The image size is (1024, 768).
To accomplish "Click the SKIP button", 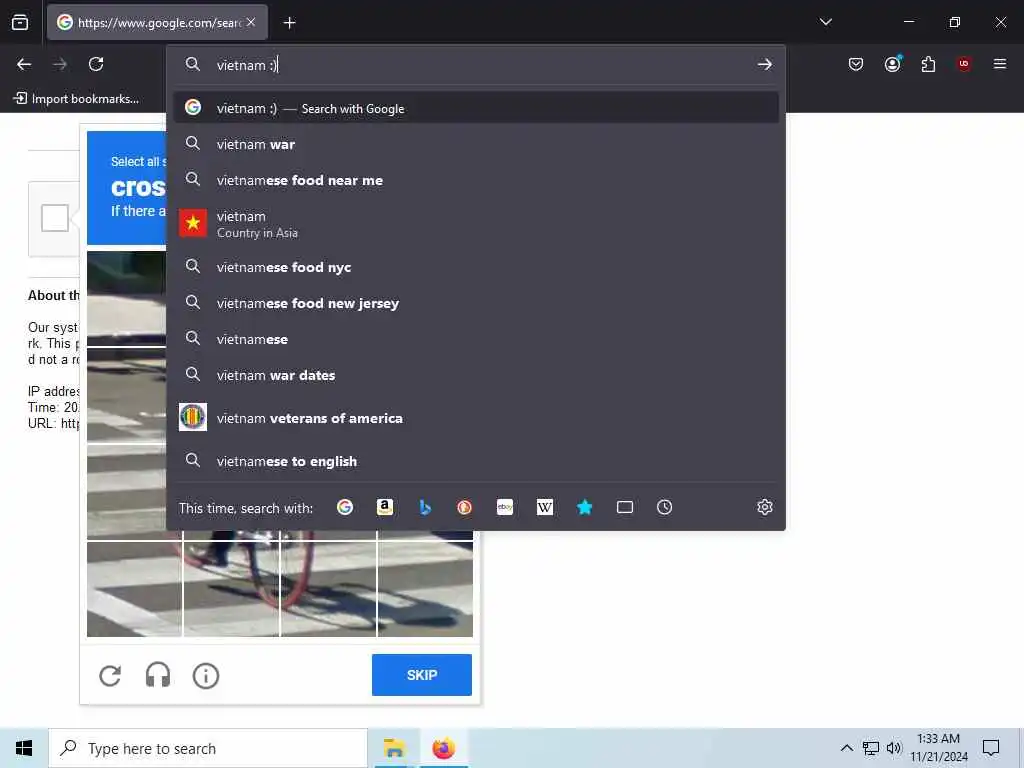I will pyautogui.click(x=422, y=675).
